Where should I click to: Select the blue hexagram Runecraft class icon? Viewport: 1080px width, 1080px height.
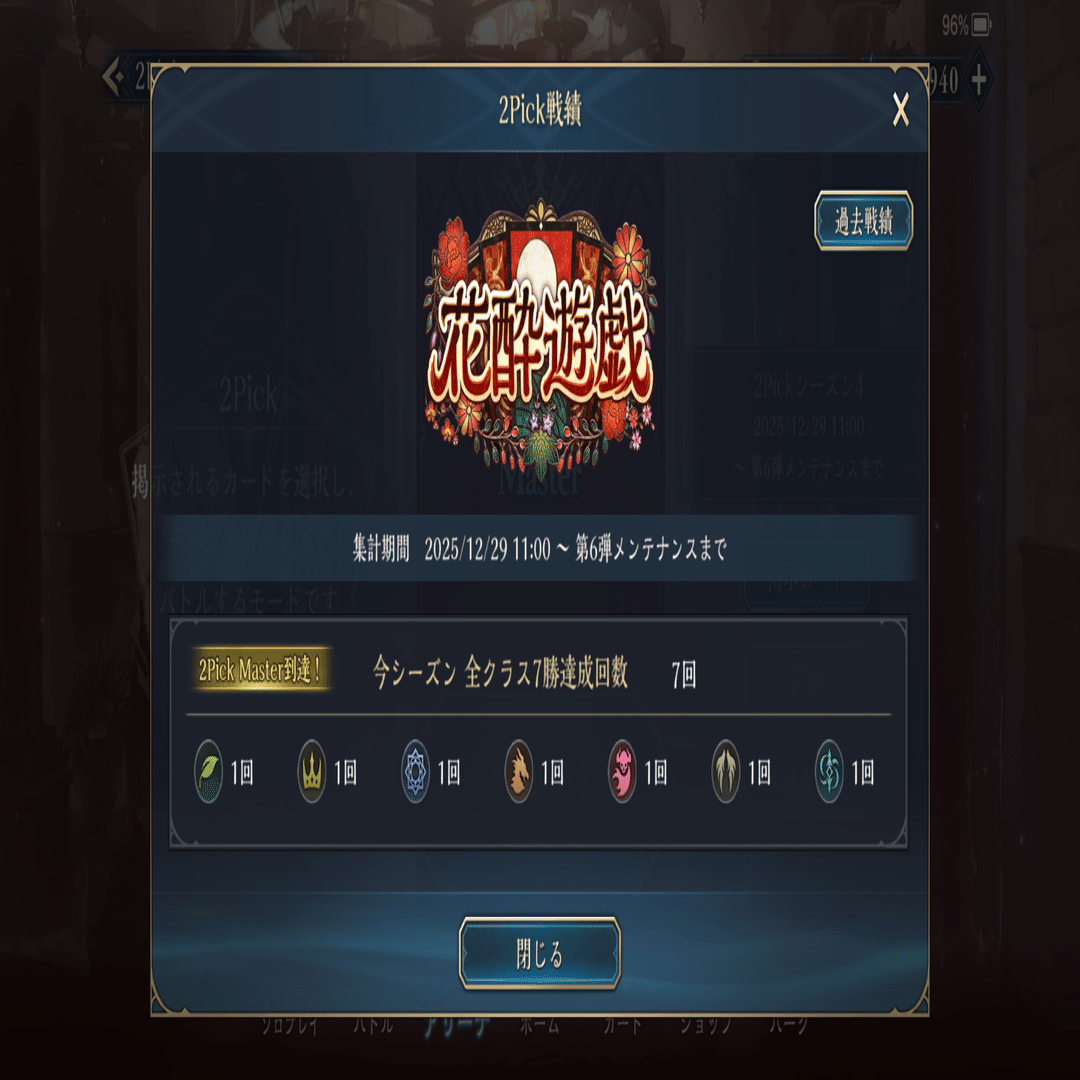(415, 771)
